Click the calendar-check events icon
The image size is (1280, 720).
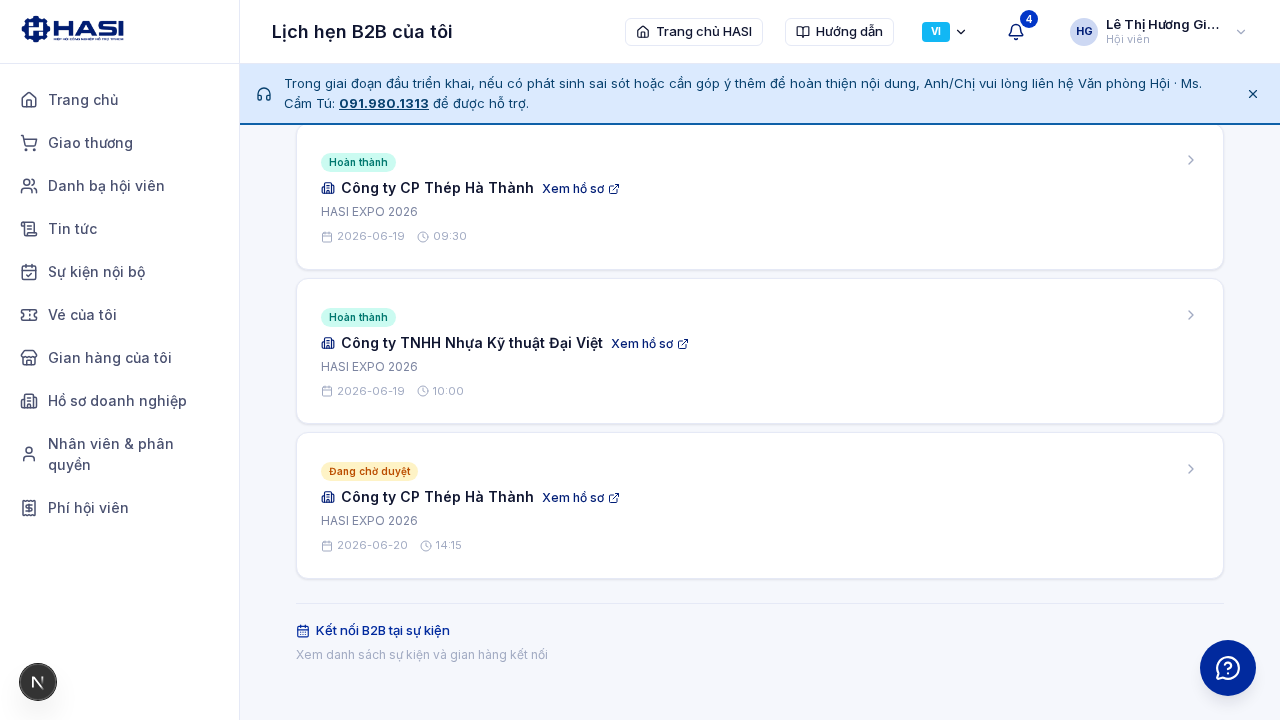[29, 272]
